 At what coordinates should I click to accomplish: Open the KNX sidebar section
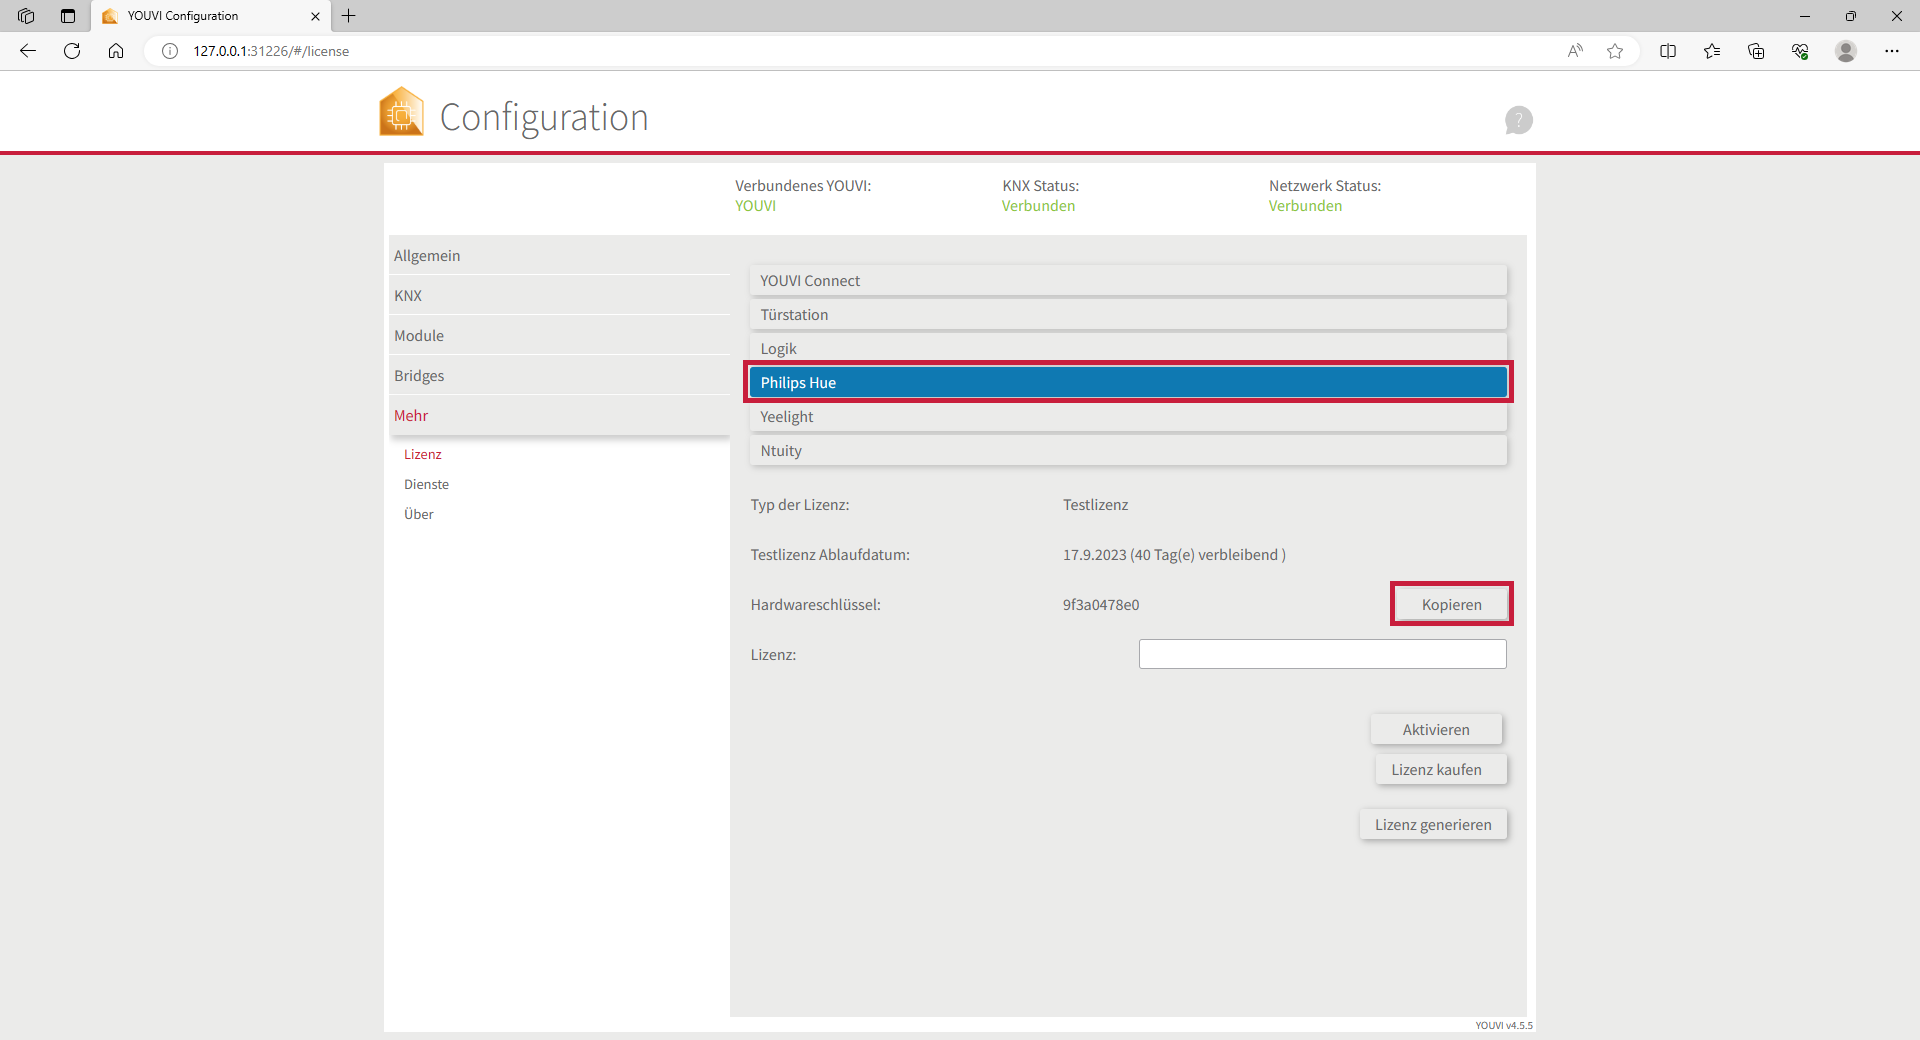560,296
